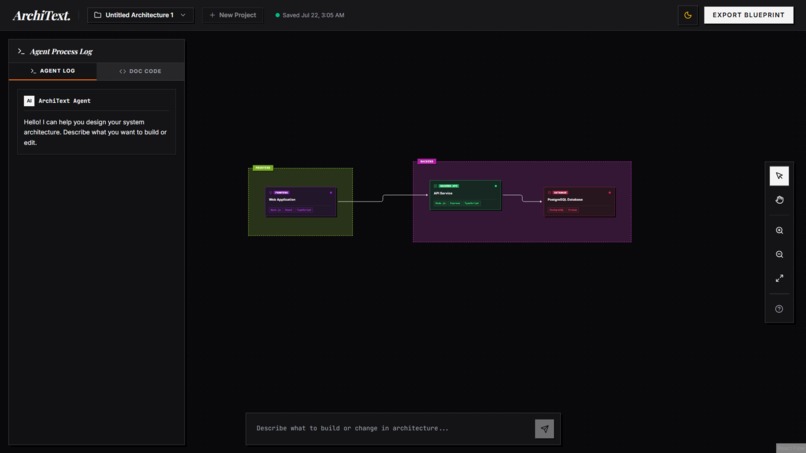806x453 pixels.
Task: Focus the describe architecture input field
Action: tap(394, 428)
